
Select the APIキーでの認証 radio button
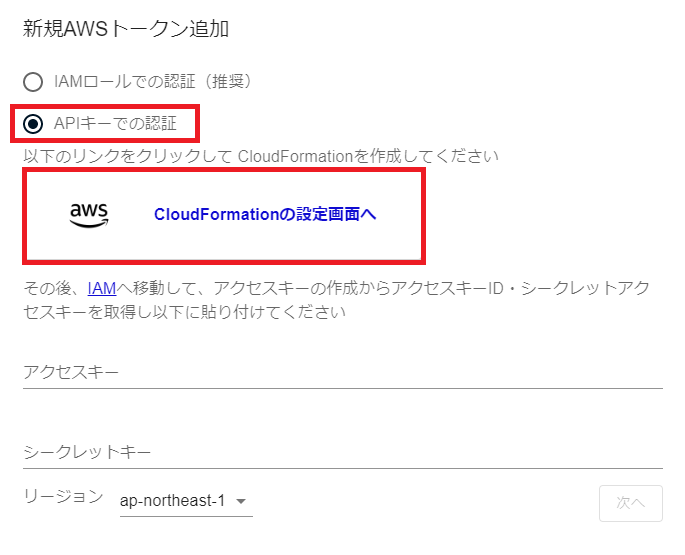coord(34,124)
